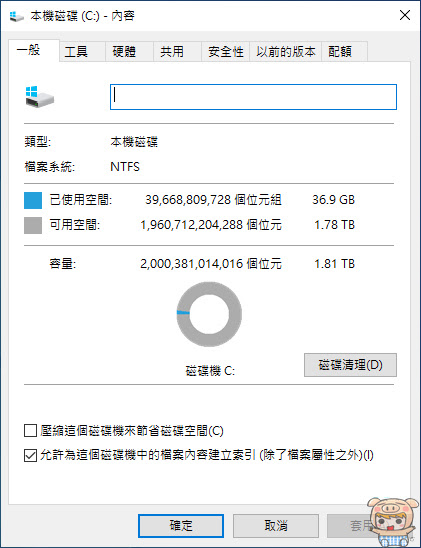Open the 安全性 tab
This screenshot has width=421, height=548.
pos(225,52)
